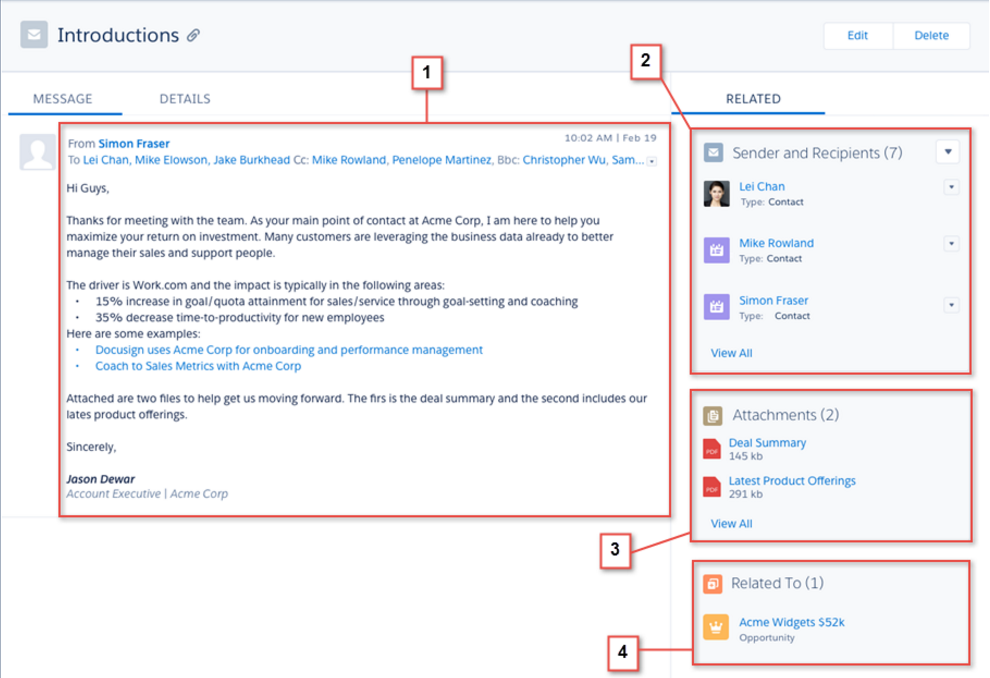Click the Sender and Recipients envelope icon
This screenshot has height=678, width=990.
(x=713, y=152)
